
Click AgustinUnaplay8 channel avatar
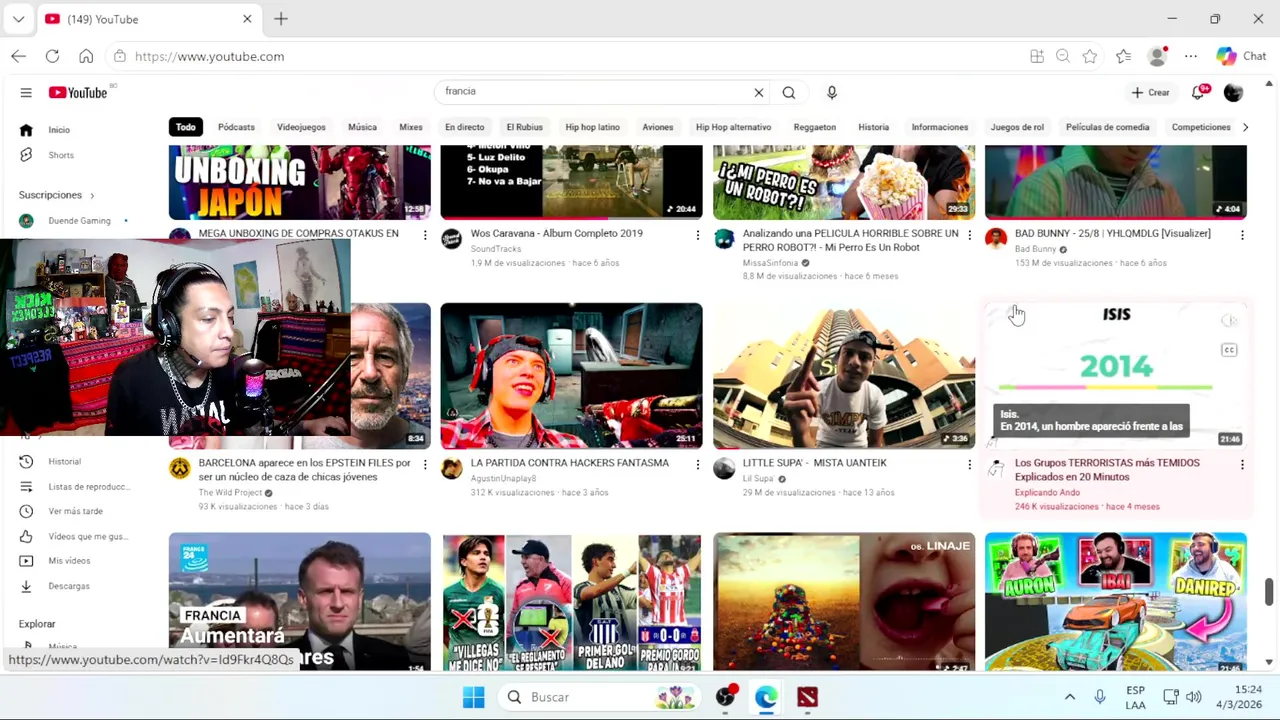[x=451, y=469]
